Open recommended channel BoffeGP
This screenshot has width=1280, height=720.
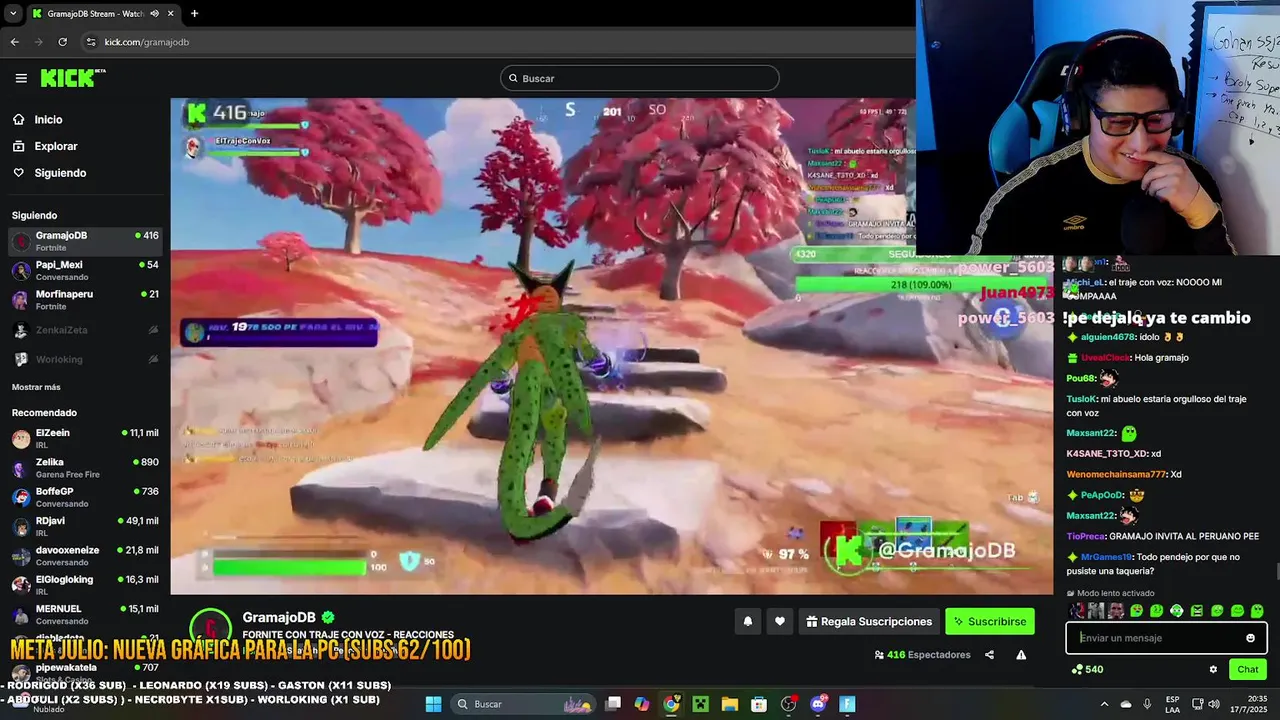[85, 497]
